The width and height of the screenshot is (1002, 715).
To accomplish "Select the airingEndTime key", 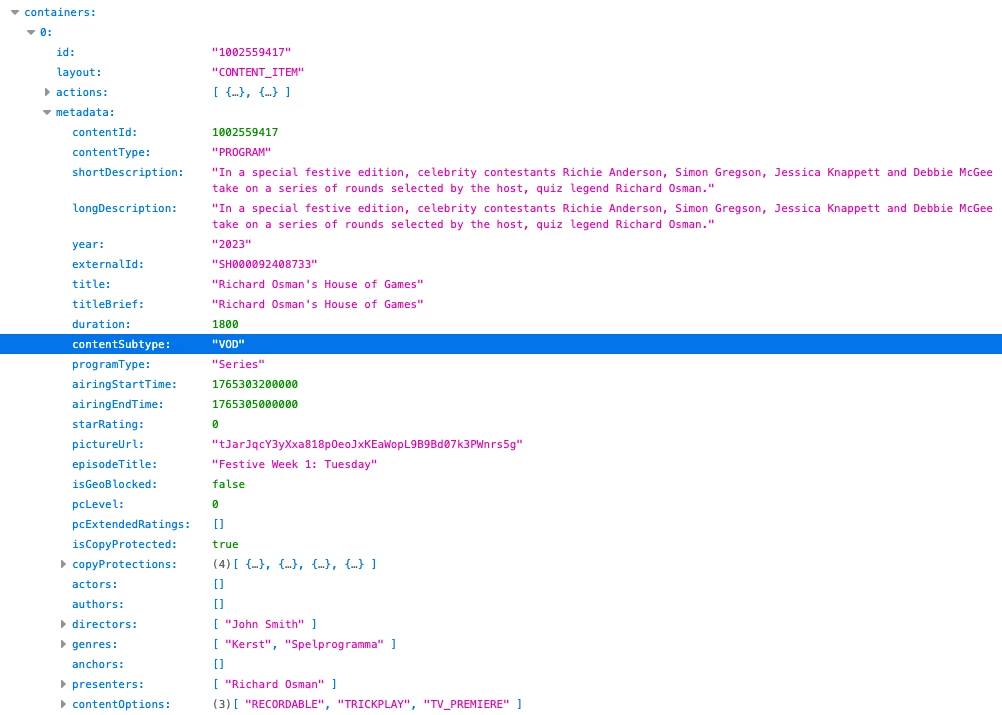I will [x=118, y=404].
